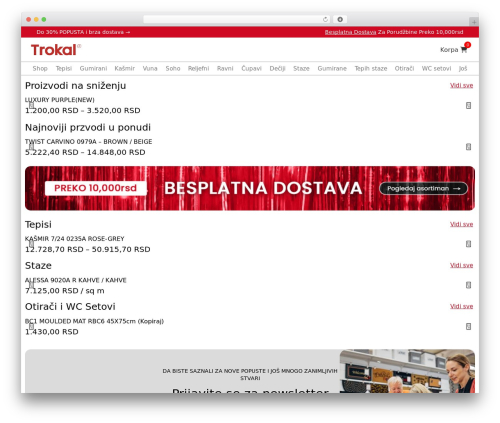Screen dimensions: 500x423
Task: Open RC1 MOULDED MAT RBC6 product
Action: tap(94, 321)
